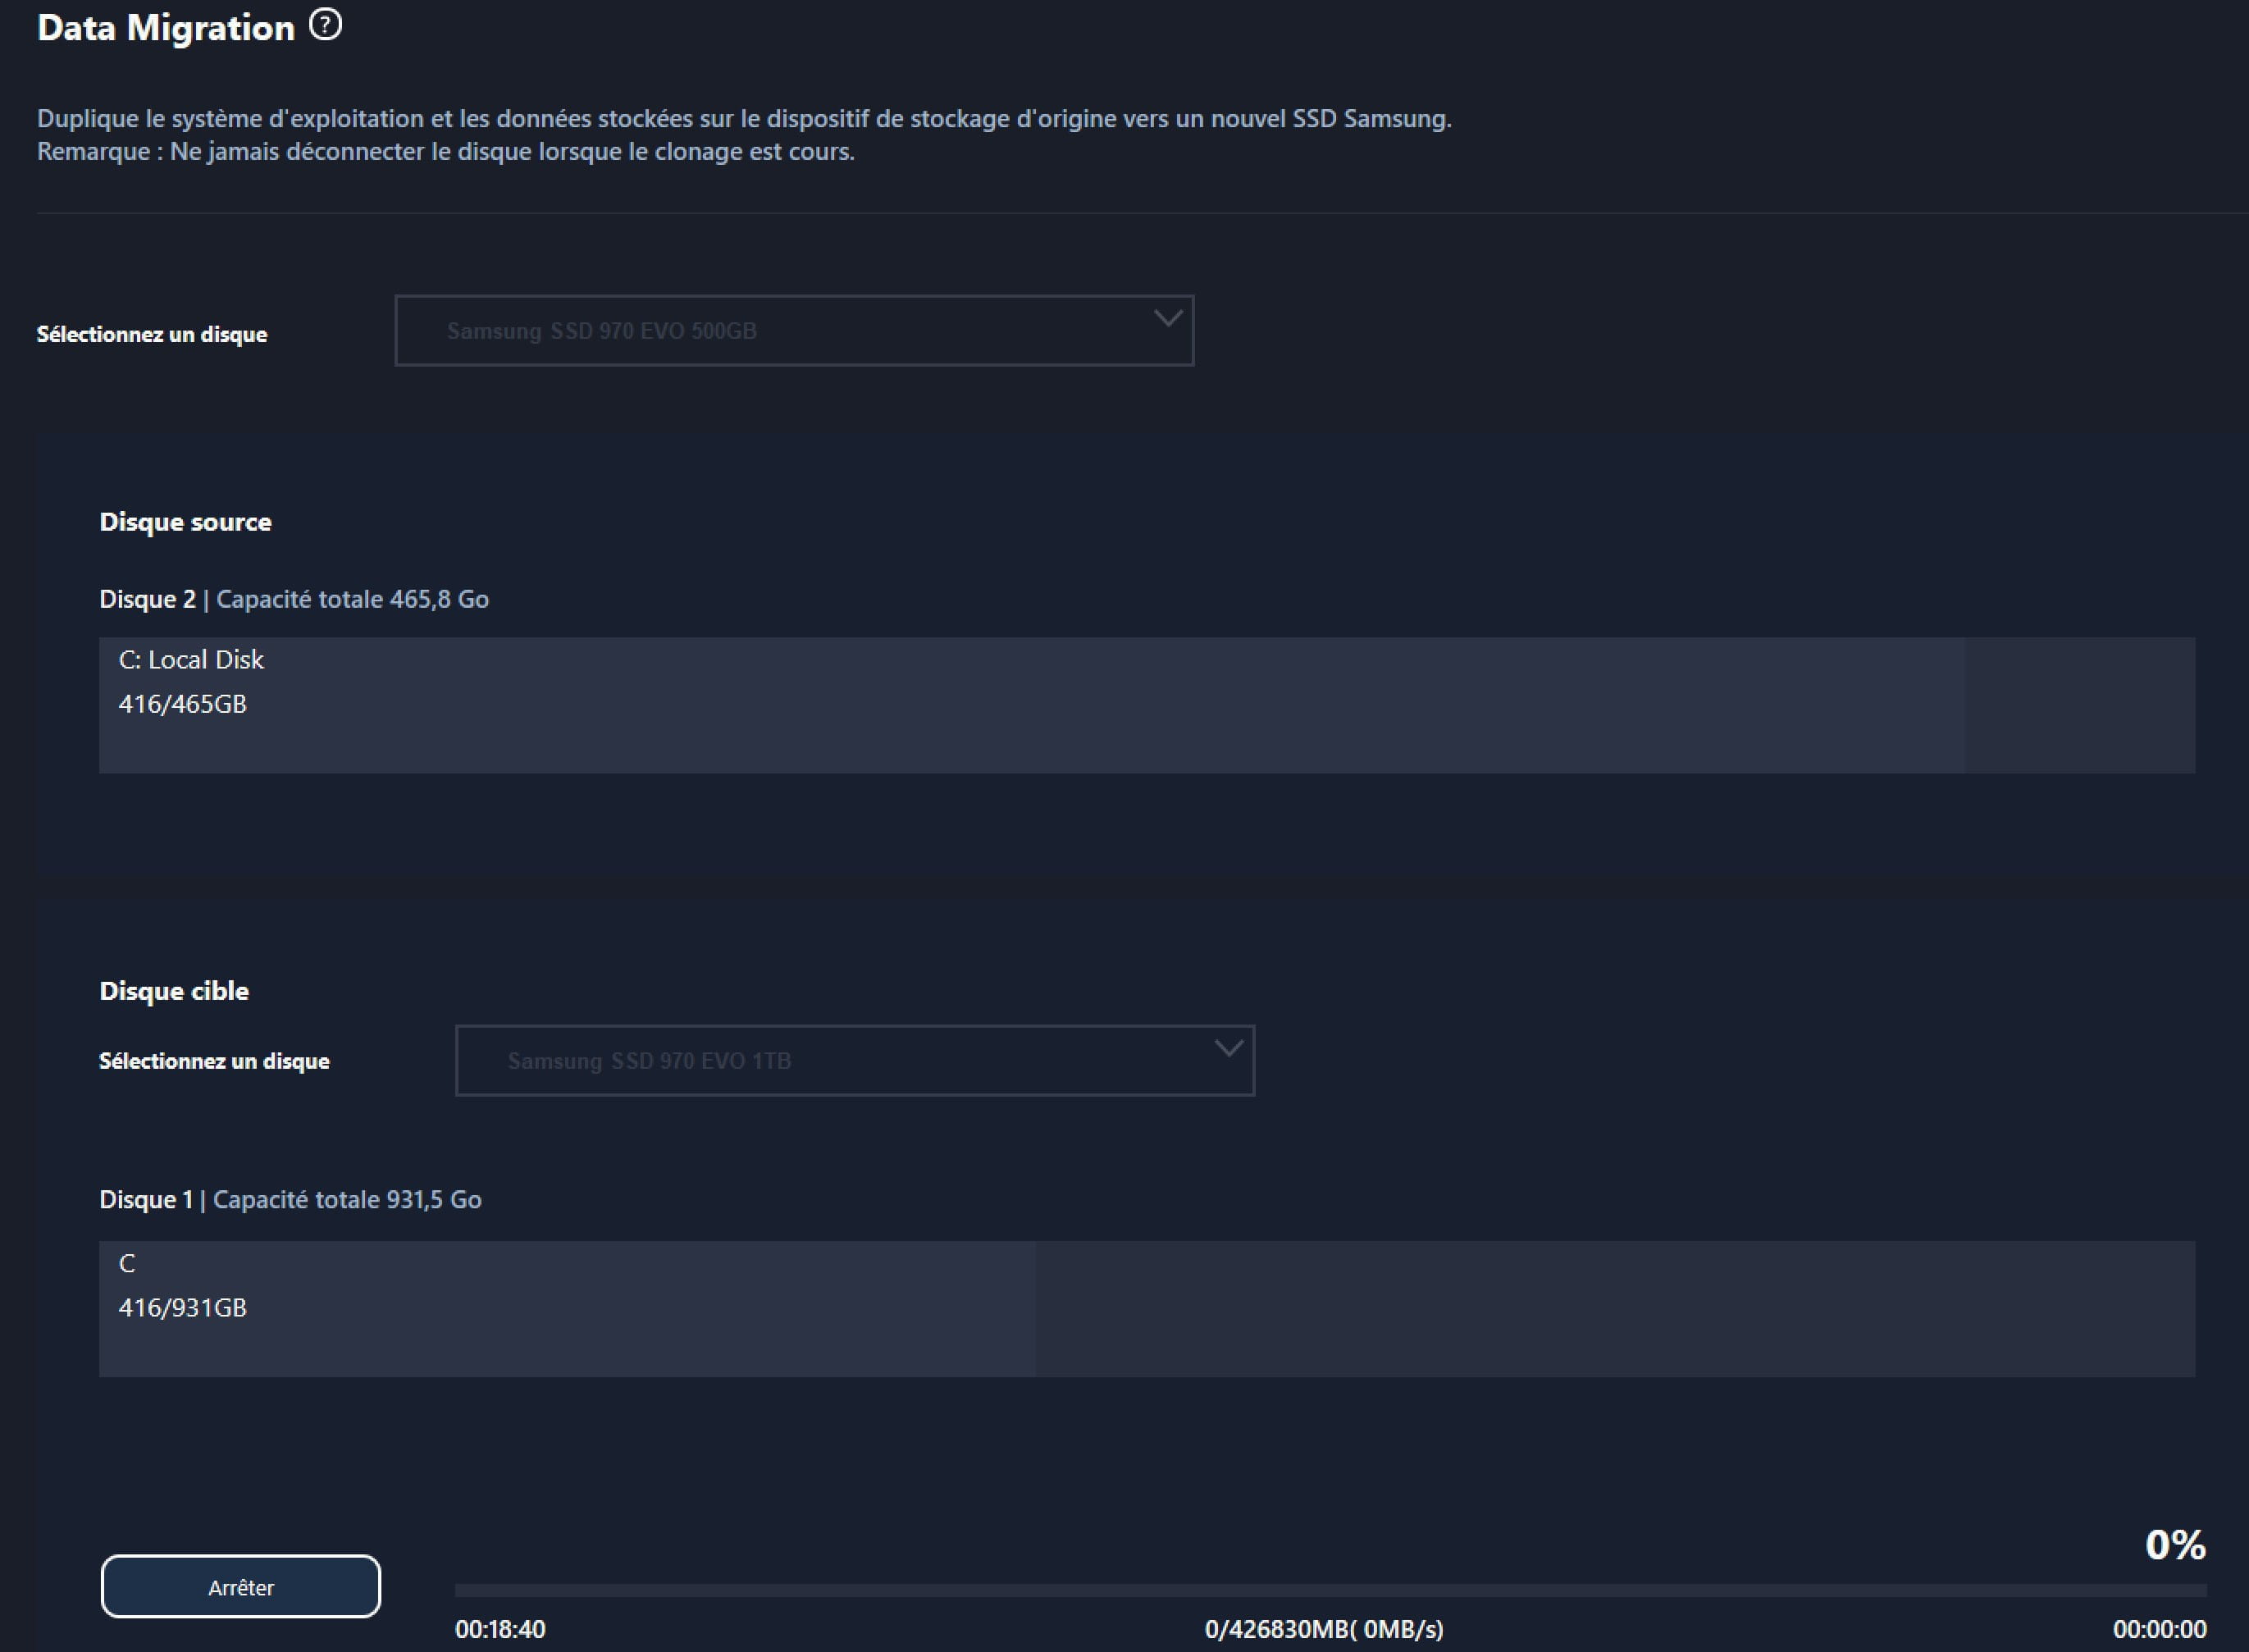The image size is (2249, 1652).
Task: Click the 0/426830MB transfer status
Action: point(1324,1629)
